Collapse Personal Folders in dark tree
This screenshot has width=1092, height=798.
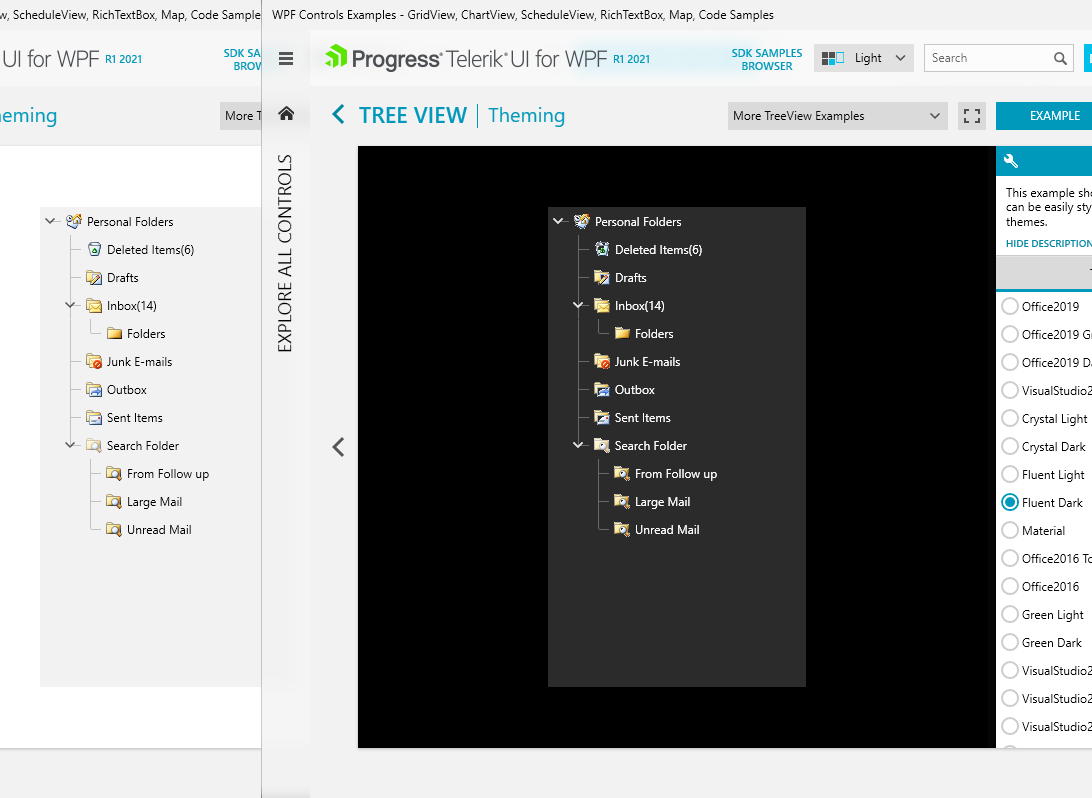click(559, 221)
